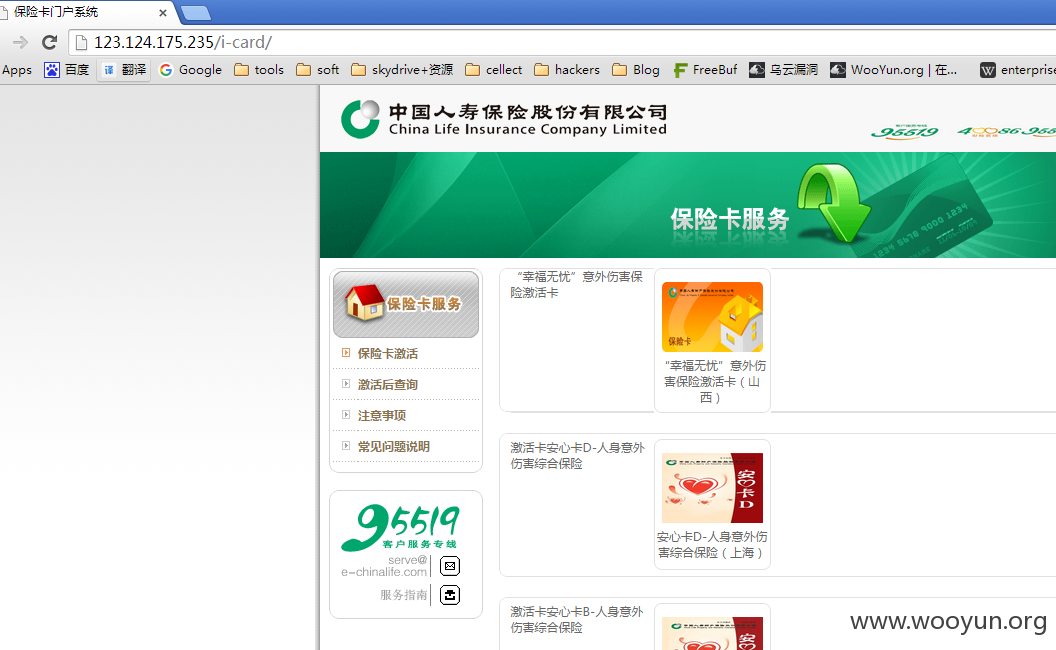
Task: Click the 幸福无忧 orange card thumbnail
Action: click(712, 317)
